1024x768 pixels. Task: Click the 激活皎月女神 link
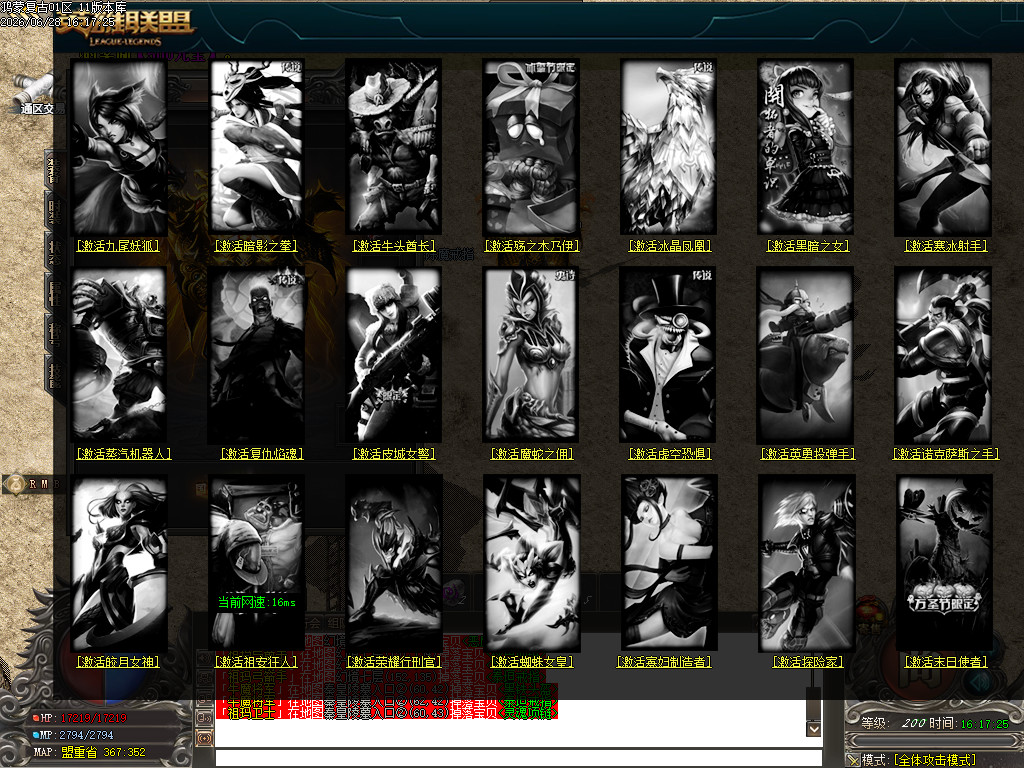[x=118, y=662]
